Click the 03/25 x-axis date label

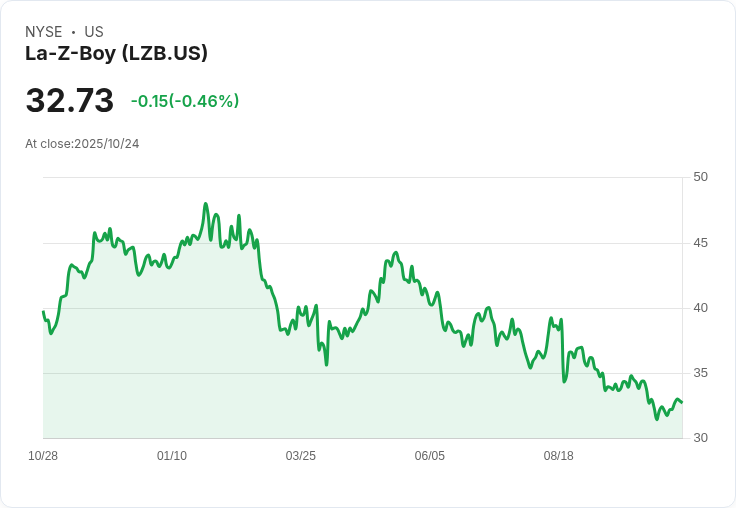(x=300, y=456)
